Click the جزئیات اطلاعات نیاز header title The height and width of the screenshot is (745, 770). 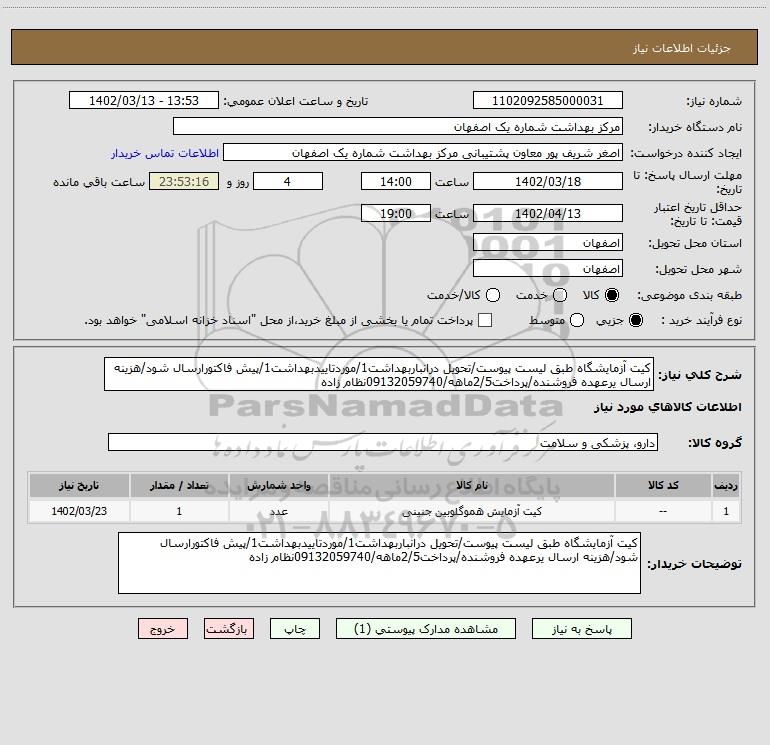click(x=682, y=48)
